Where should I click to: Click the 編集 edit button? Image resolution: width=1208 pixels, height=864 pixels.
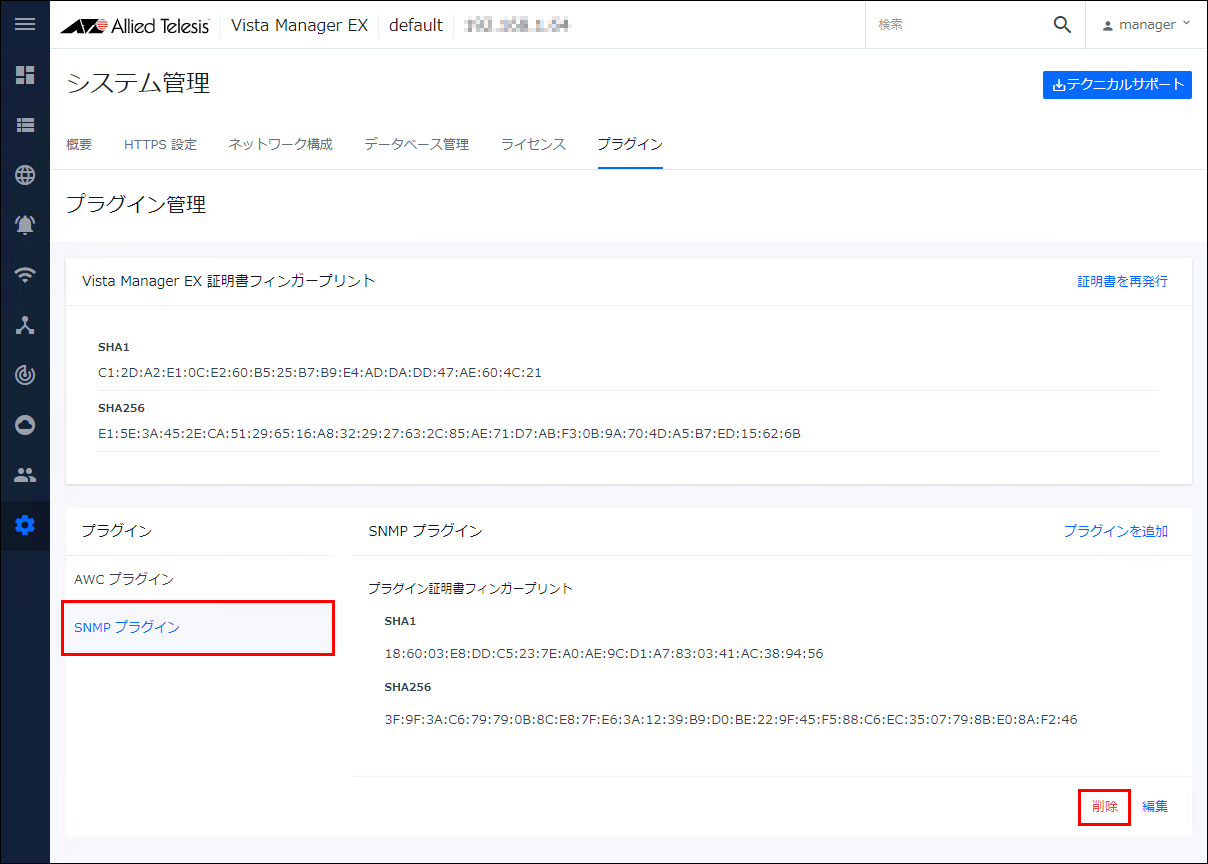1155,806
